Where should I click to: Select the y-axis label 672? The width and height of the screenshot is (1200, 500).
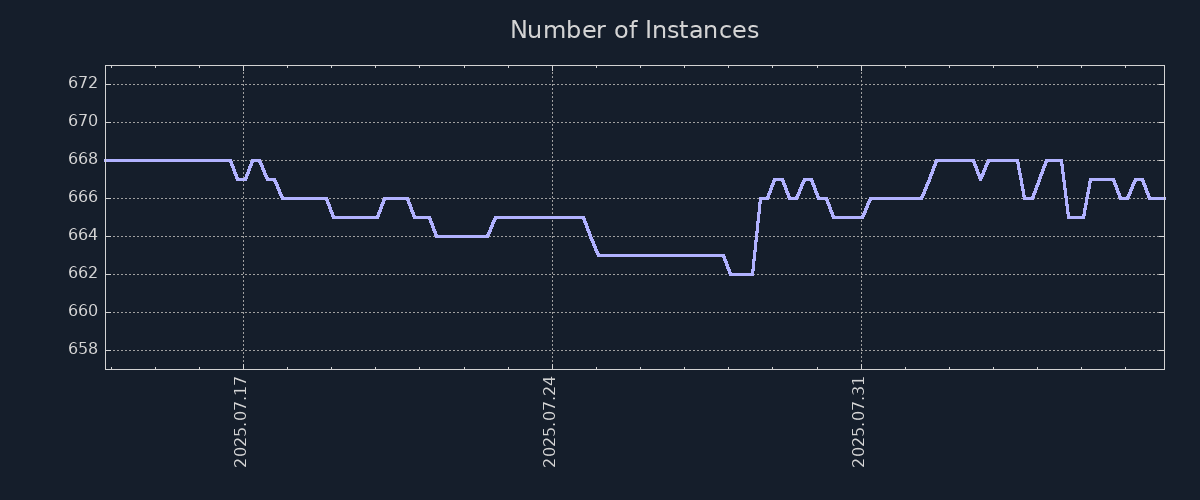[x=83, y=83]
